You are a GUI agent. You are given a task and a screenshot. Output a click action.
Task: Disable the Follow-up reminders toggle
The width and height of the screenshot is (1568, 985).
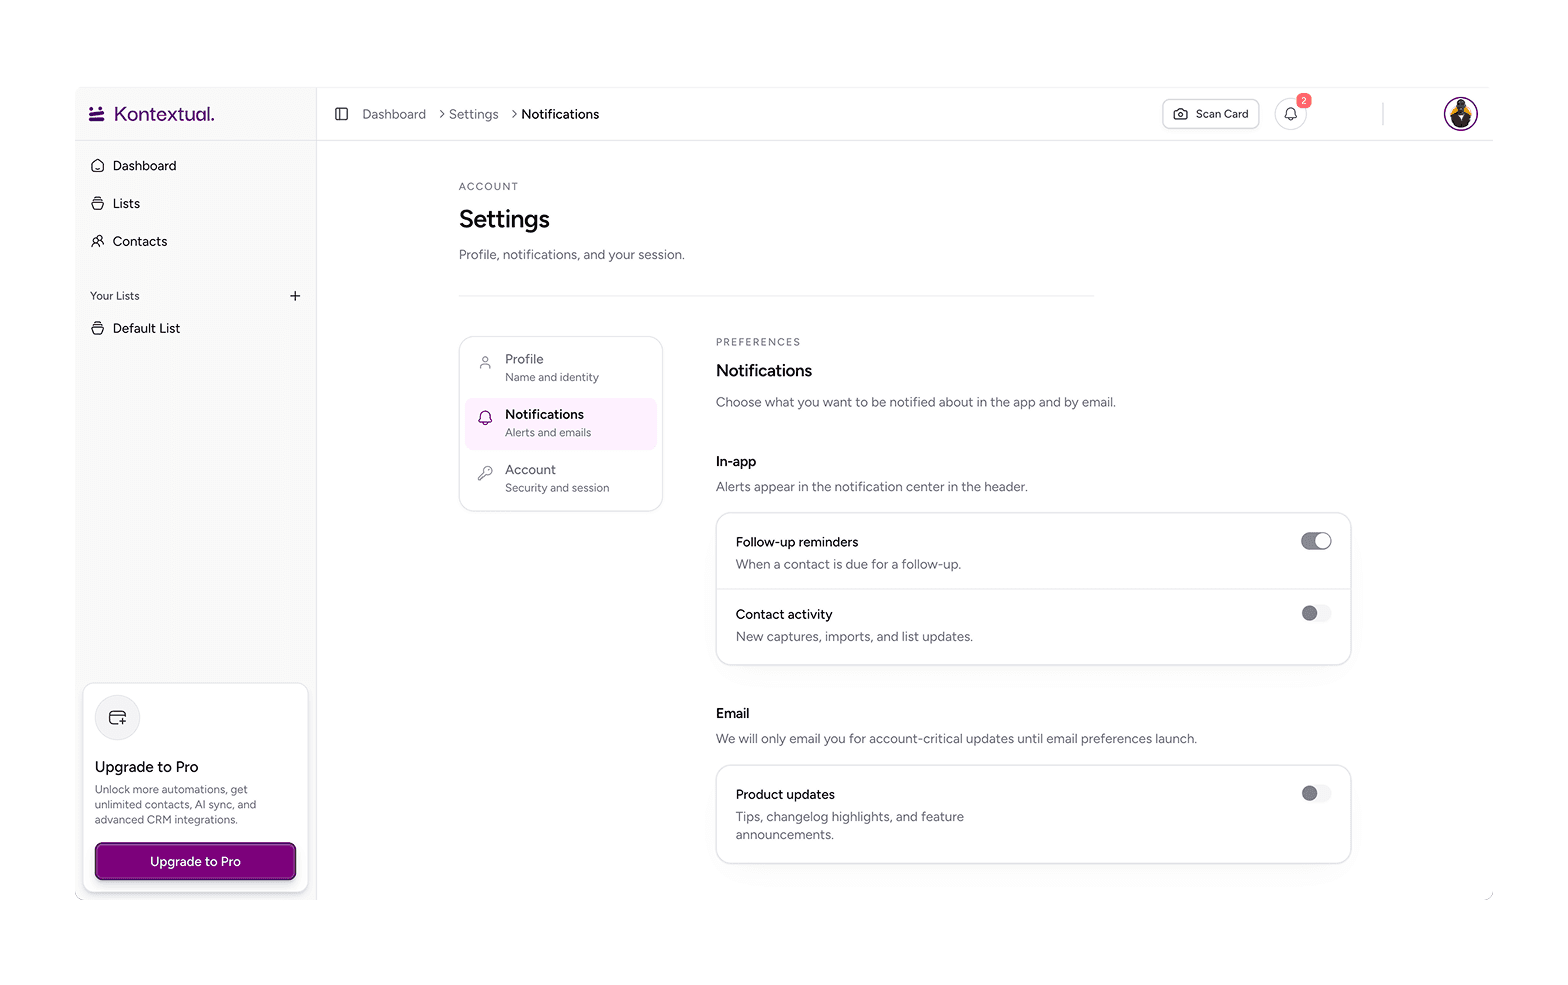coord(1316,541)
